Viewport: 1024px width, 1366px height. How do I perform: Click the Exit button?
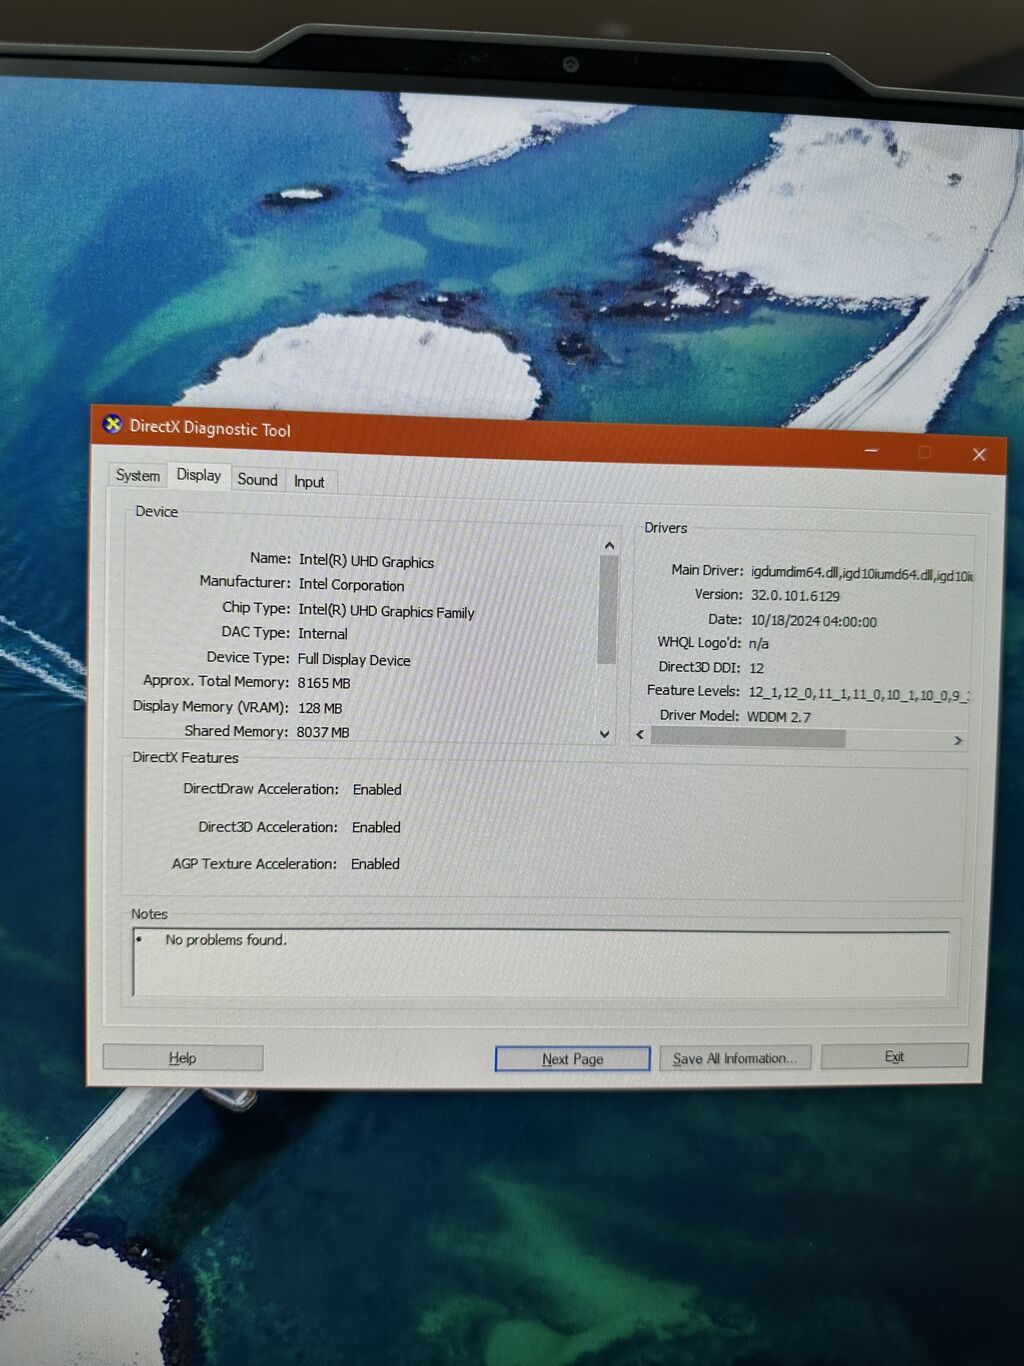[894, 1057]
